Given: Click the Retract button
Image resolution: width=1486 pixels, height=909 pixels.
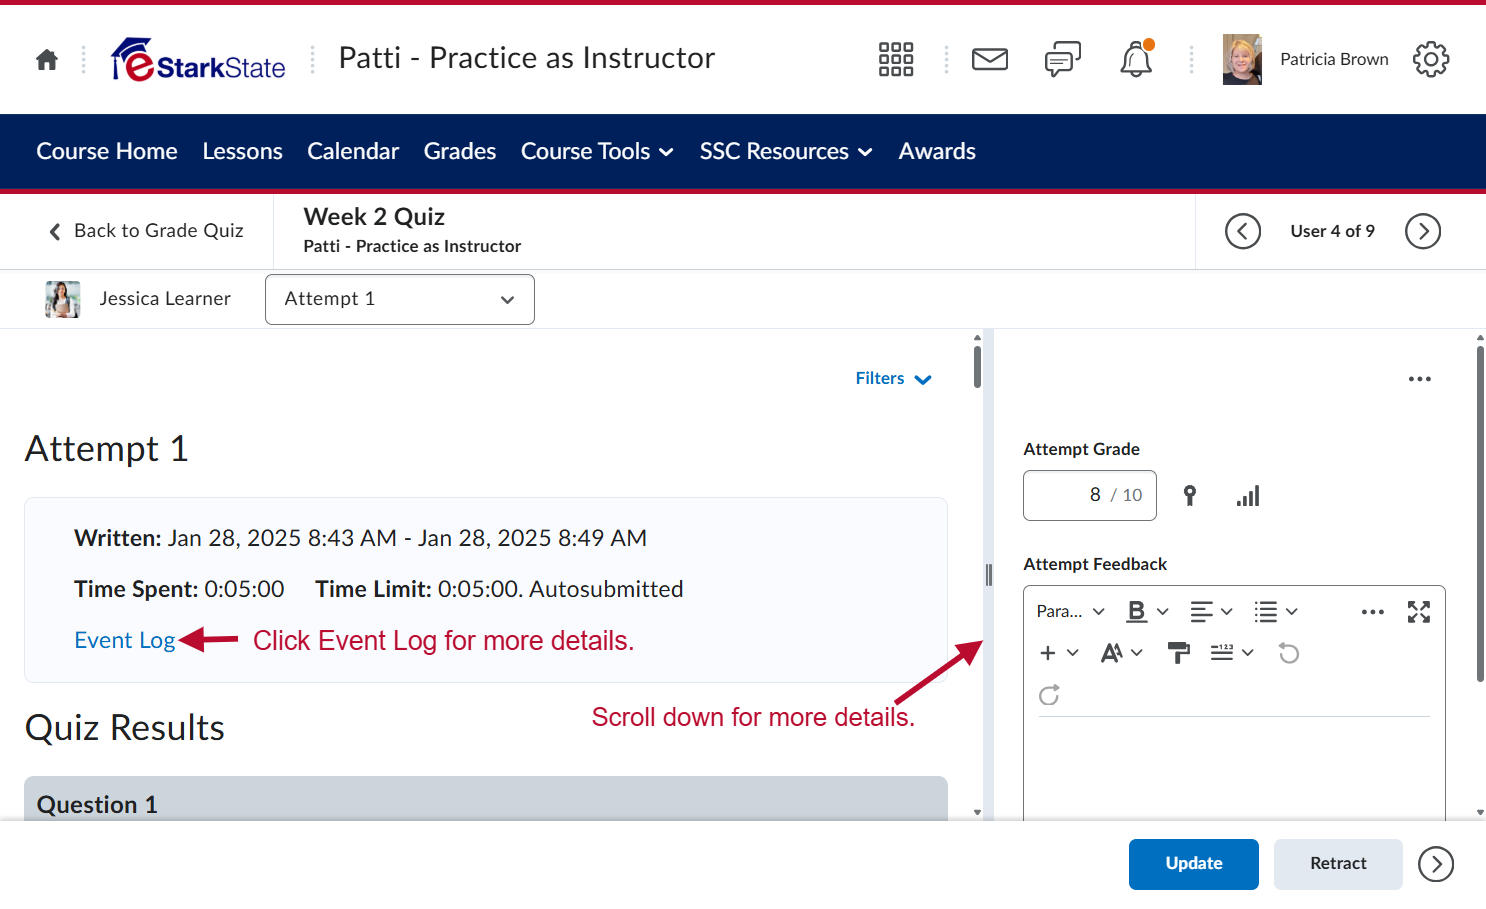Looking at the screenshot, I should [1338, 864].
